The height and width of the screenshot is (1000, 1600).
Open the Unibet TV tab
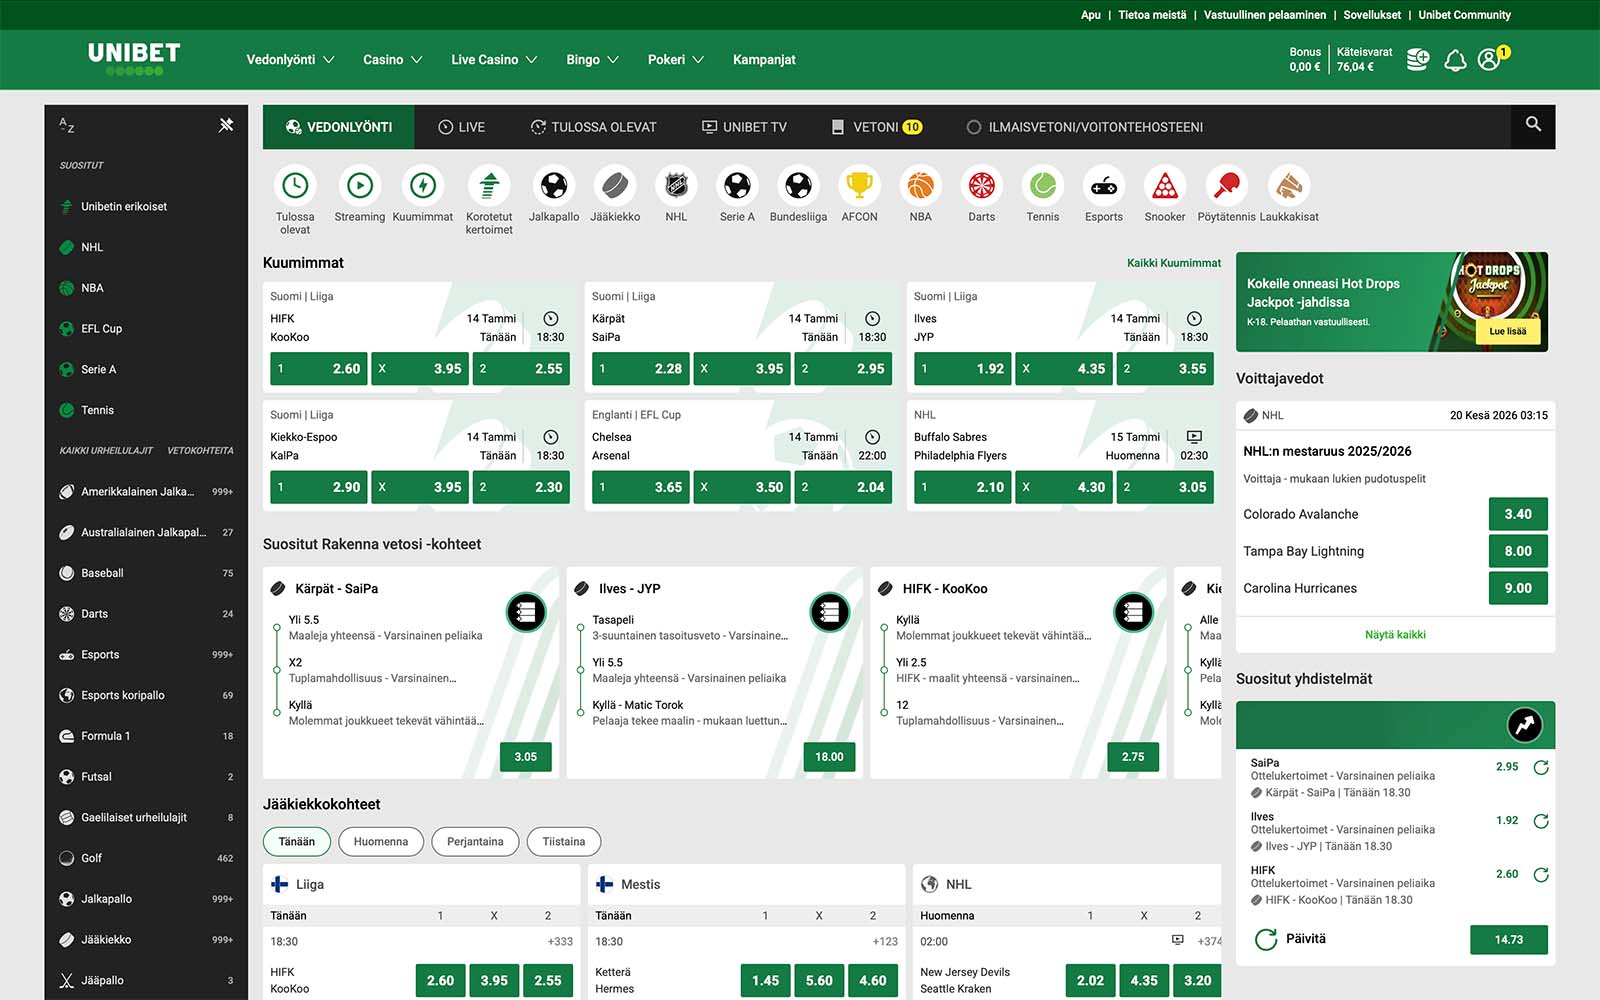pyautogui.click(x=744, y=127)
